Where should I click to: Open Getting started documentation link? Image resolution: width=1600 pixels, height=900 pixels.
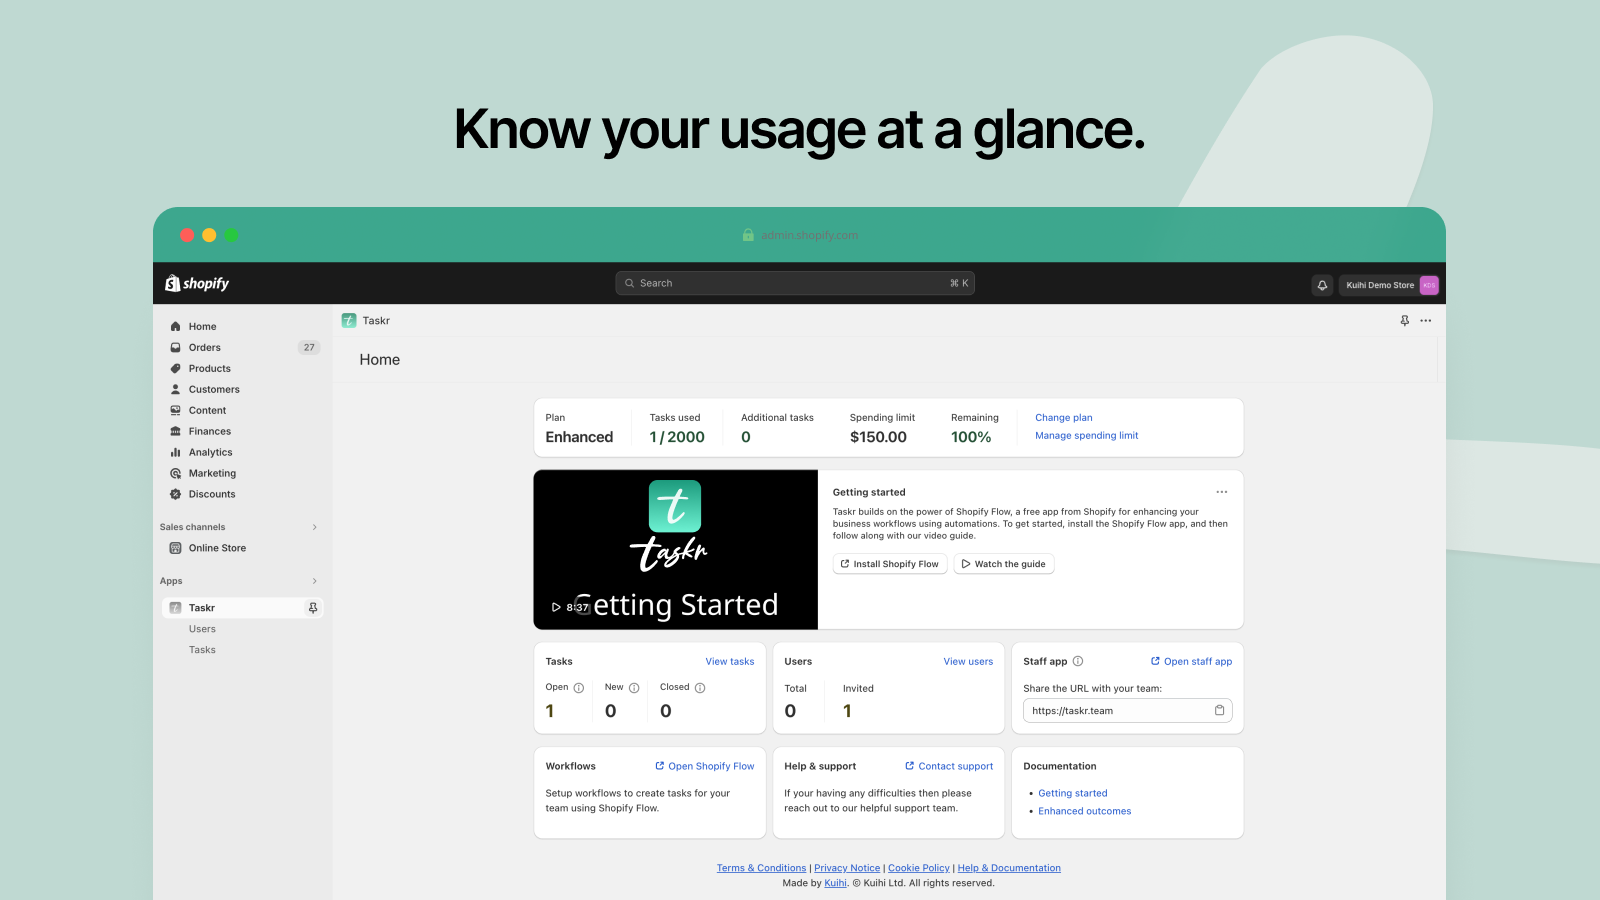coord(1073,794)
